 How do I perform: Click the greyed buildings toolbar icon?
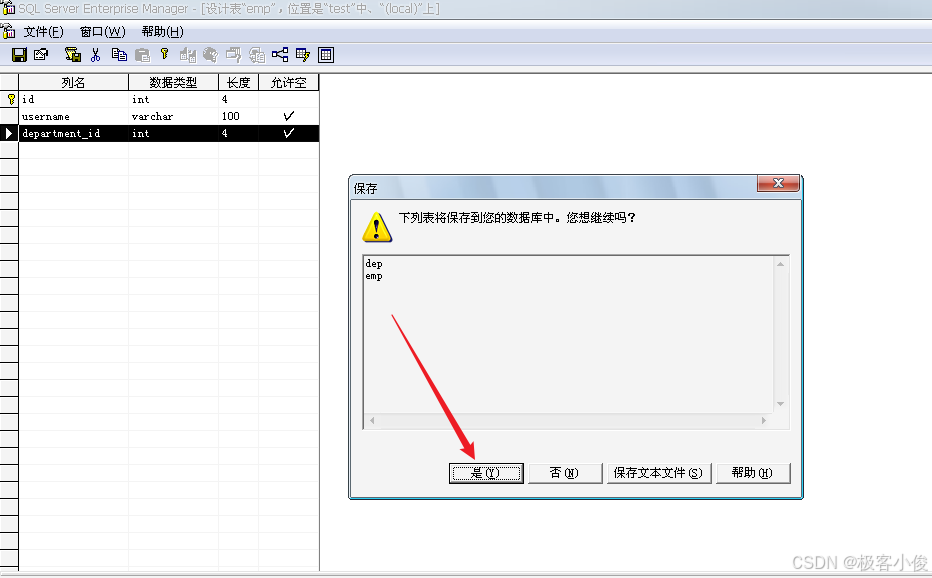pos(188,55)
